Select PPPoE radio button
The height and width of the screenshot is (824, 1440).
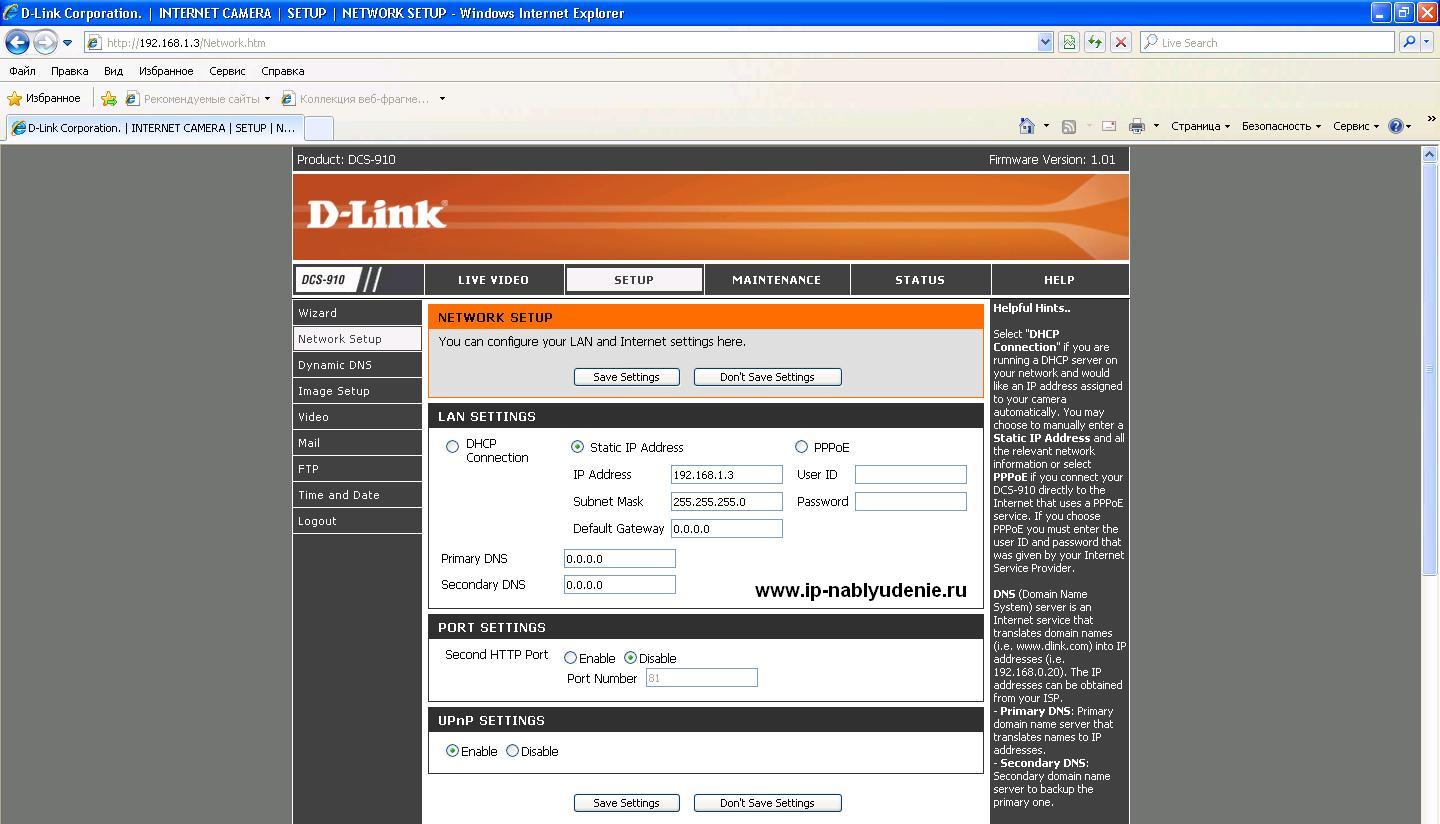coord(801,447)
